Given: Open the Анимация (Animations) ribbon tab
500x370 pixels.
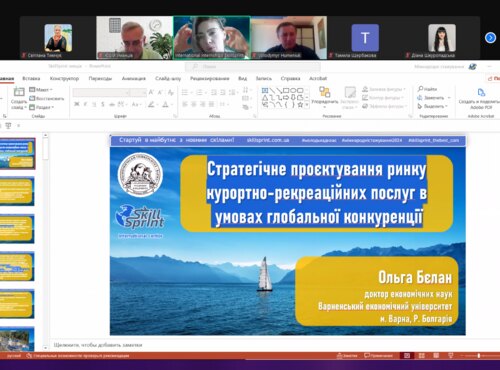Looking at the screenshot, I should click(134, 78).
